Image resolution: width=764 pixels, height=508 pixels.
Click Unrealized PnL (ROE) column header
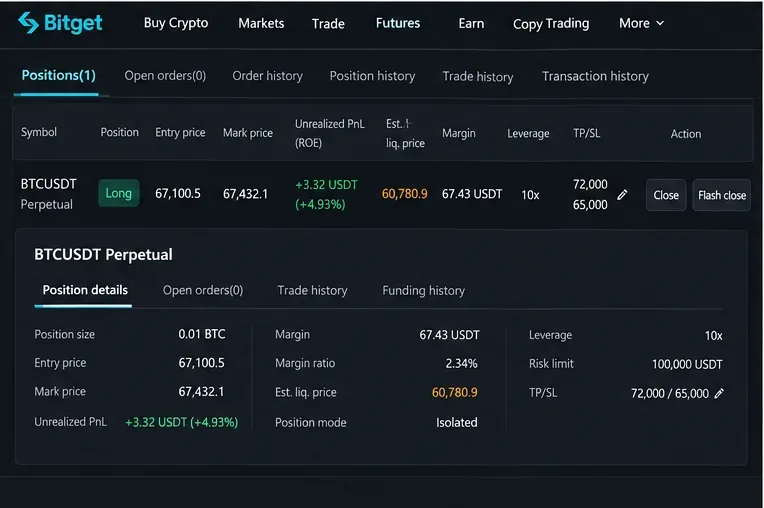pyautogui.click(x=329, y=133)
